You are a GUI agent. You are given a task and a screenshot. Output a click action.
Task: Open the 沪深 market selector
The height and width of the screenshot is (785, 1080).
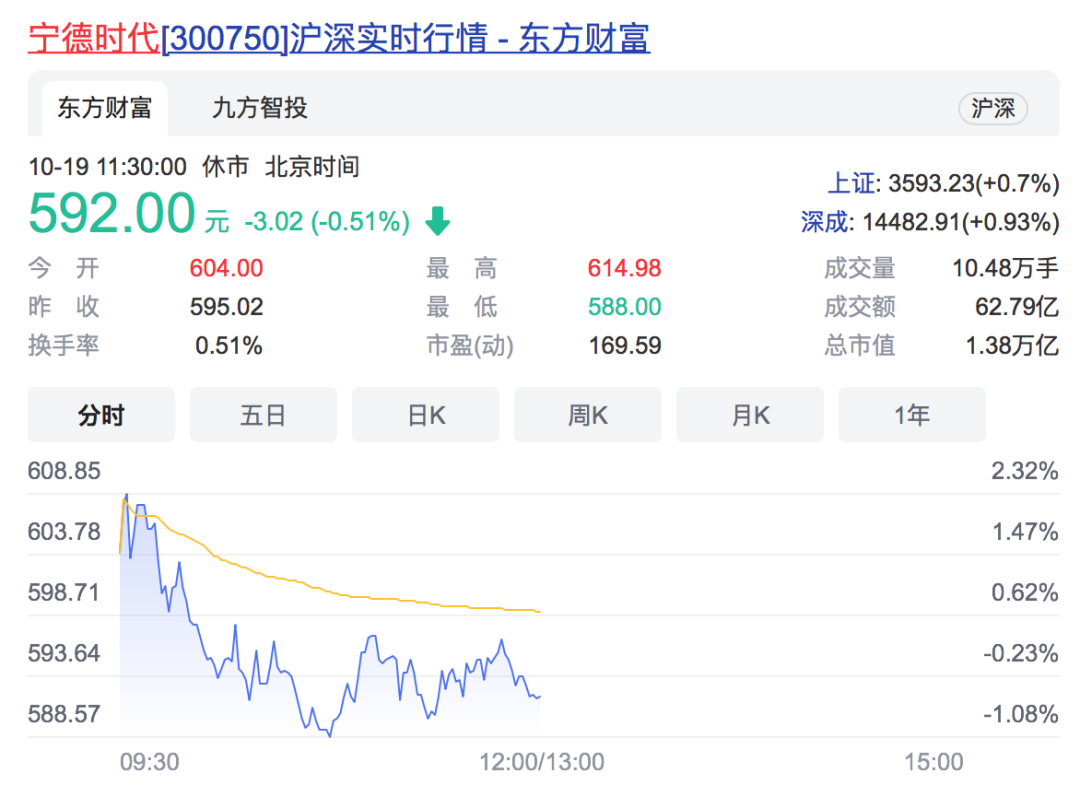(x=993, y=108)
